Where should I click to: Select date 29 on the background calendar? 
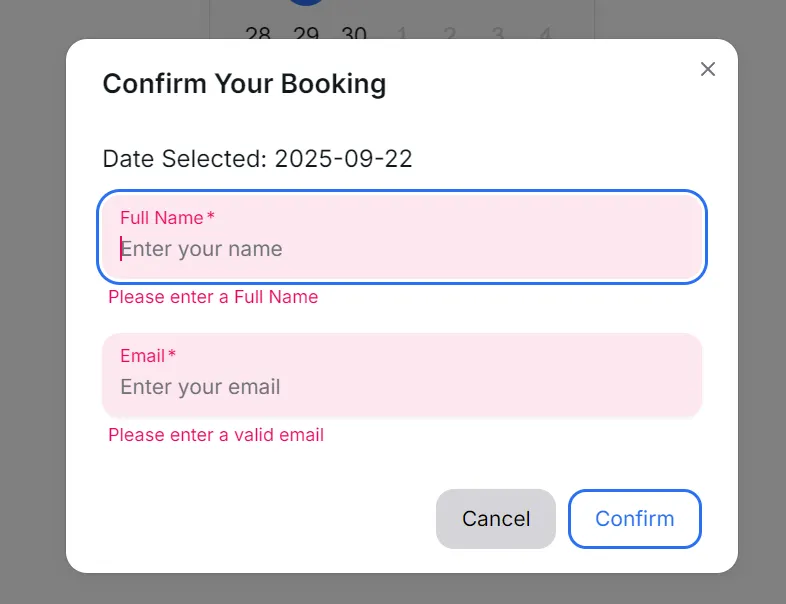point(306,35)
